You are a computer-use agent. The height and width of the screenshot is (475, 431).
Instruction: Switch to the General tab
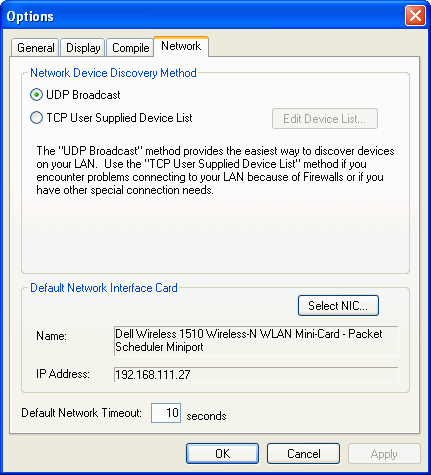pyautogui.click(x=35, y=48)
